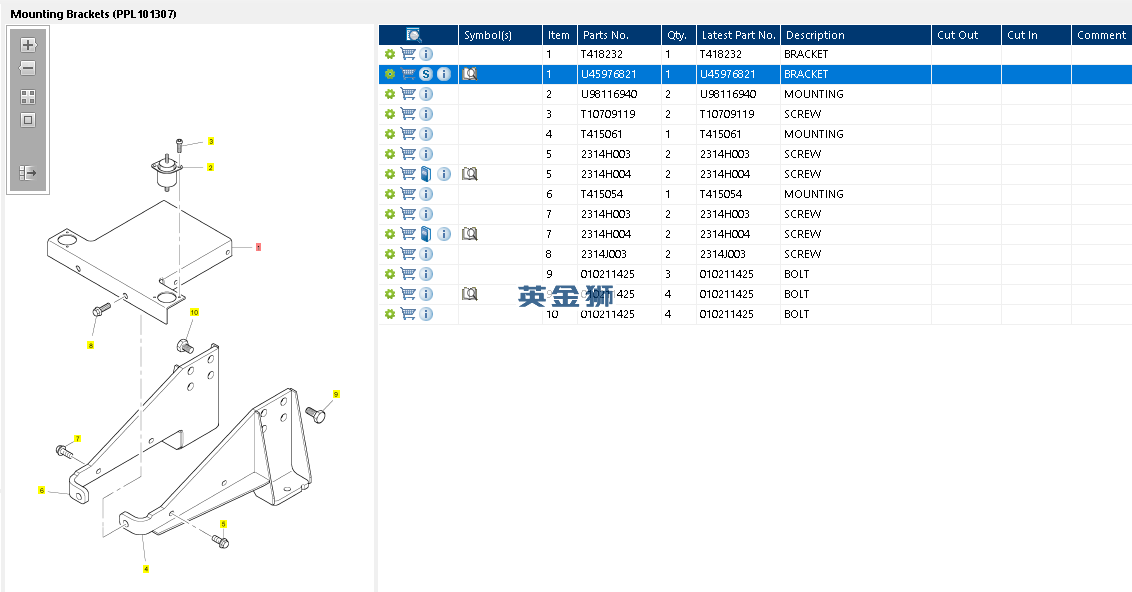Select callout 8 in the diagram
The width and height of the screenshot is (1132, 592).
pos(90,346)
